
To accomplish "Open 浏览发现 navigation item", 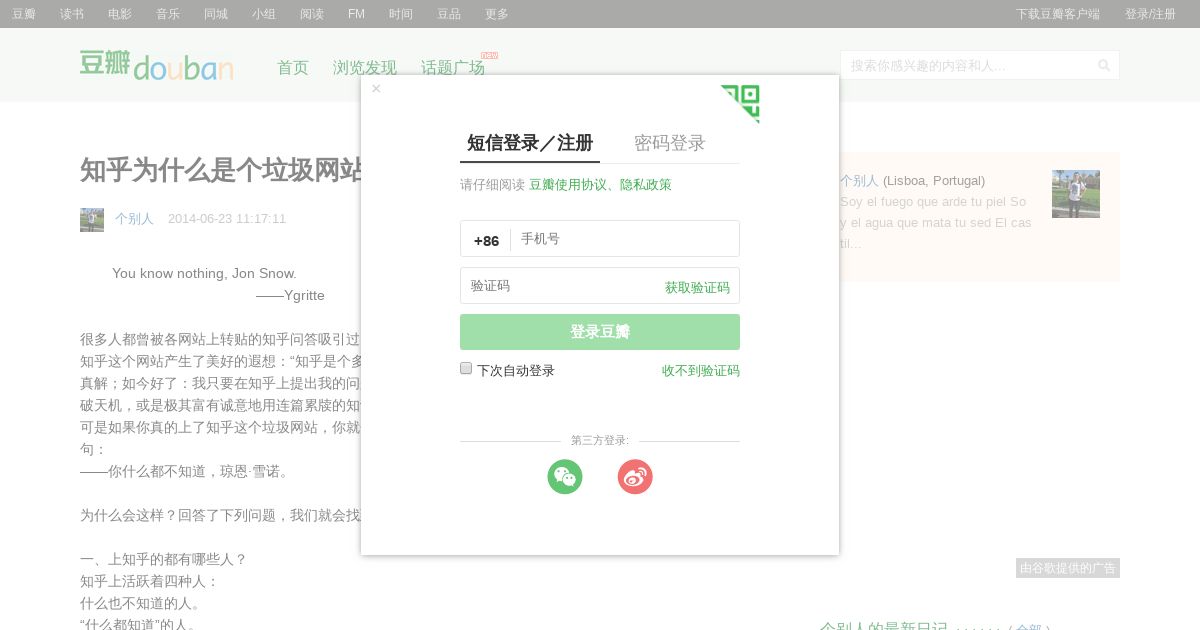I will (x=365, y=68).
